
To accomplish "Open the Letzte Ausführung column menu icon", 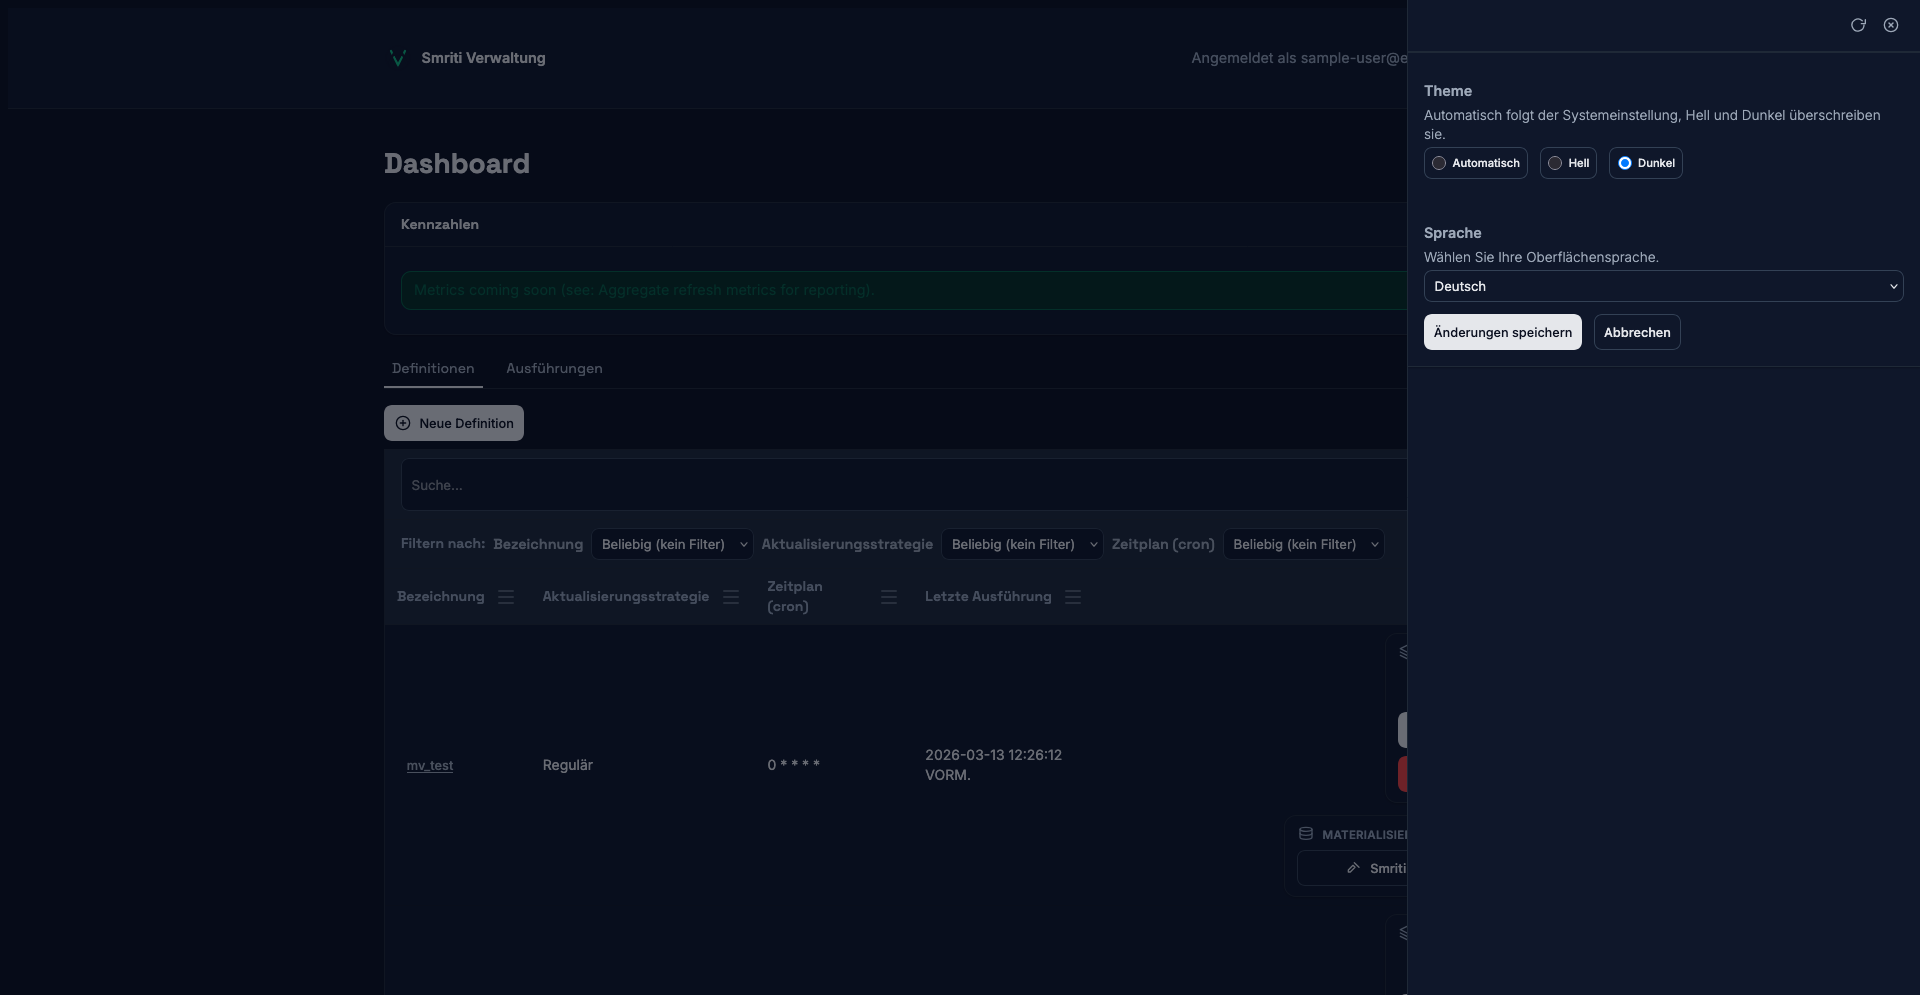I will 1073,597.
